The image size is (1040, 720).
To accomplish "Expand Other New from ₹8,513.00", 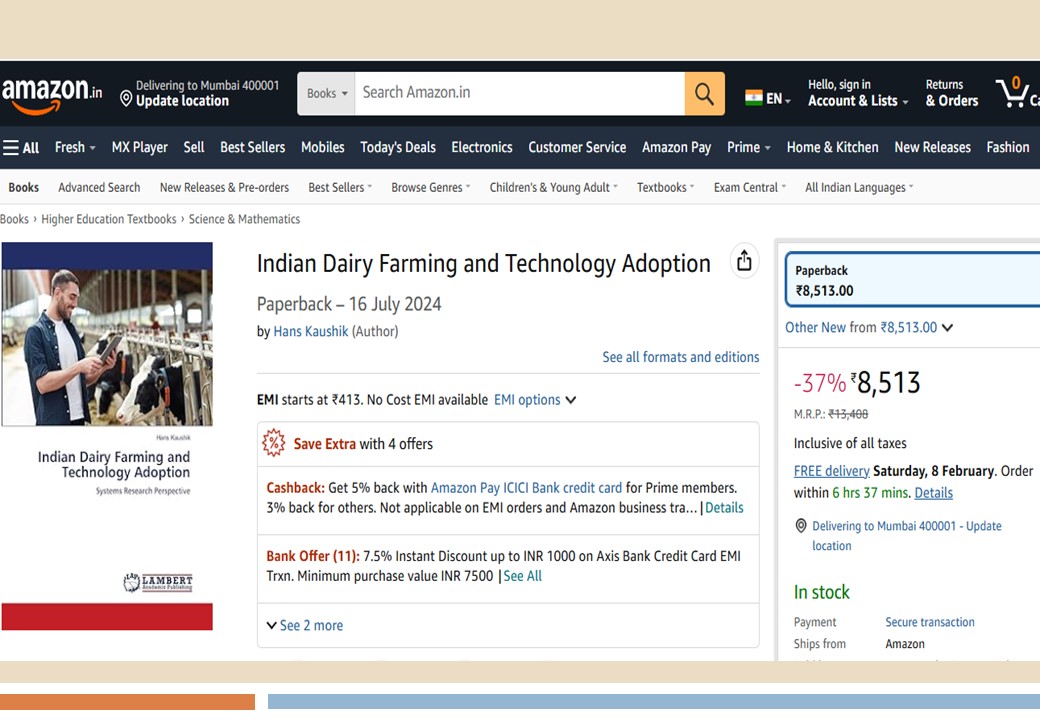I will (x=869, y=328).
